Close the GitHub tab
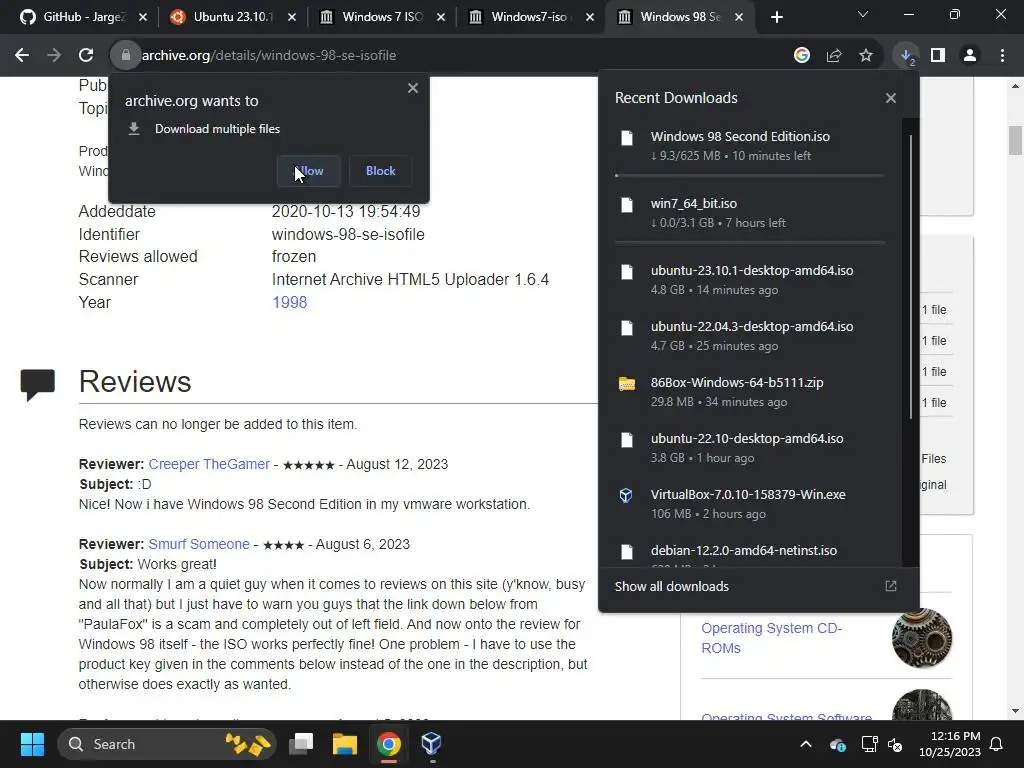Image resolution: width=1024 pixels, height=768 pixels. pyautogui.click(x=143, y=17)
